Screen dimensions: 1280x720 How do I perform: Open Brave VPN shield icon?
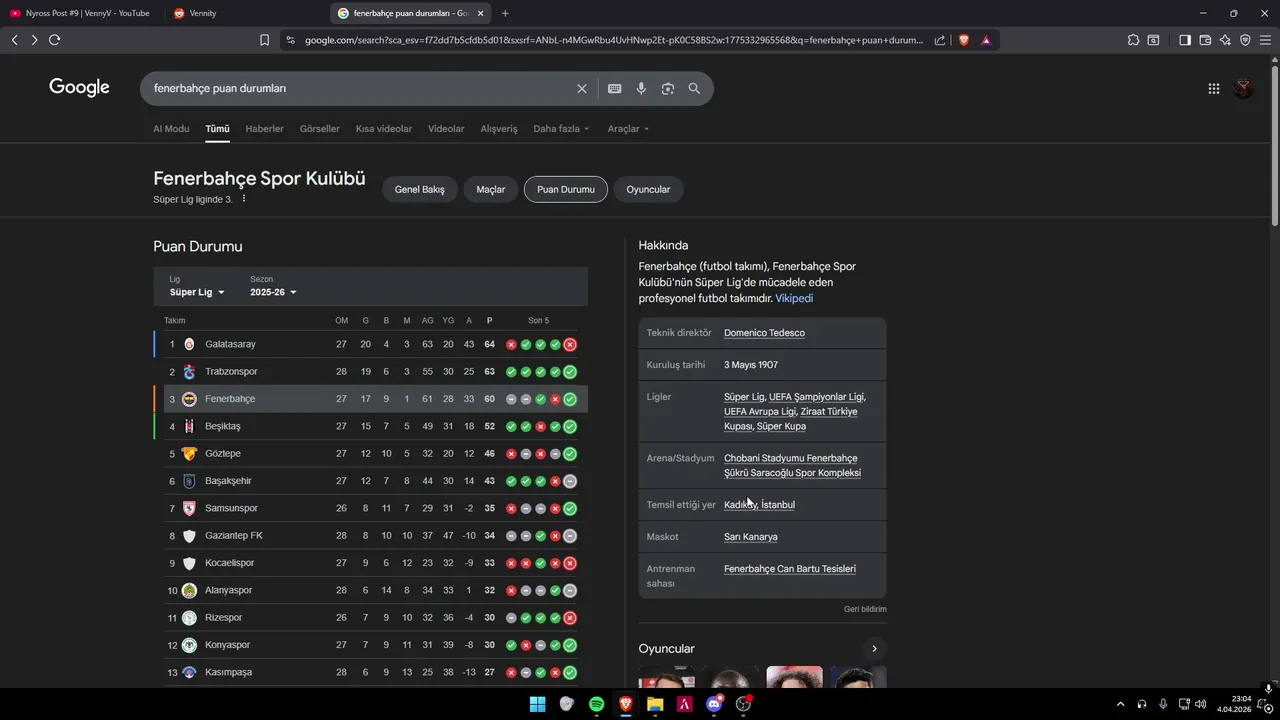pyautogui.click(x=1245, y=40)
